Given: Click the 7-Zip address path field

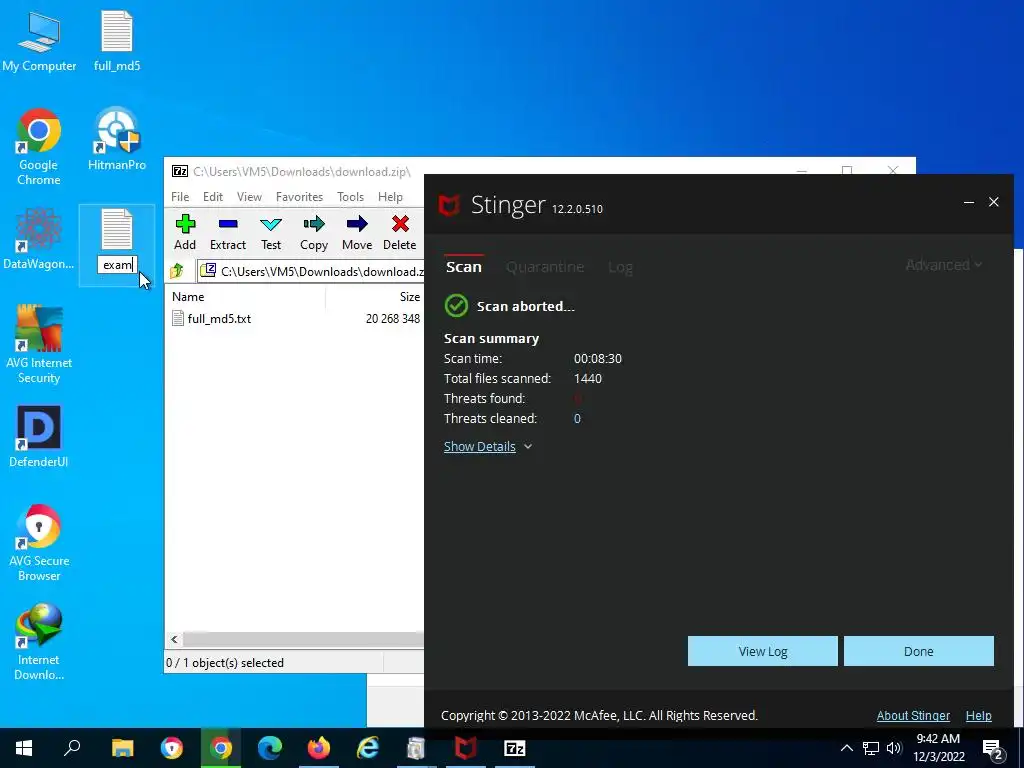Looking at the screenshot, I should pyautogui.click(x=312, y=271).
